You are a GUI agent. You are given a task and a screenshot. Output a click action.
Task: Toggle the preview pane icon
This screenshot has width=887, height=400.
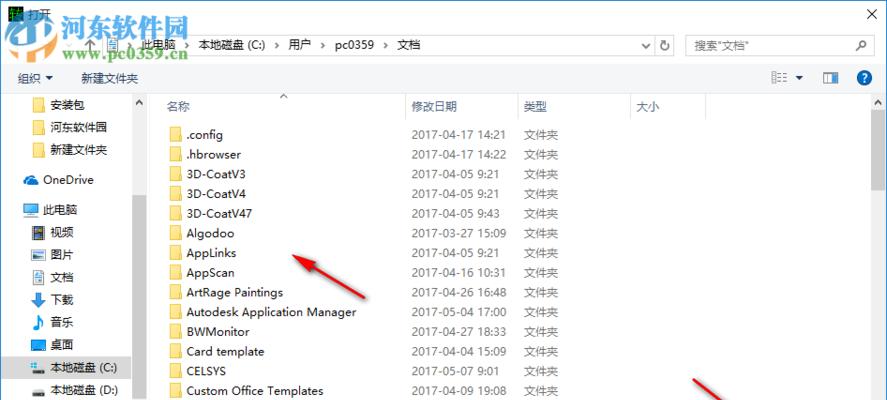coord(830,78)
